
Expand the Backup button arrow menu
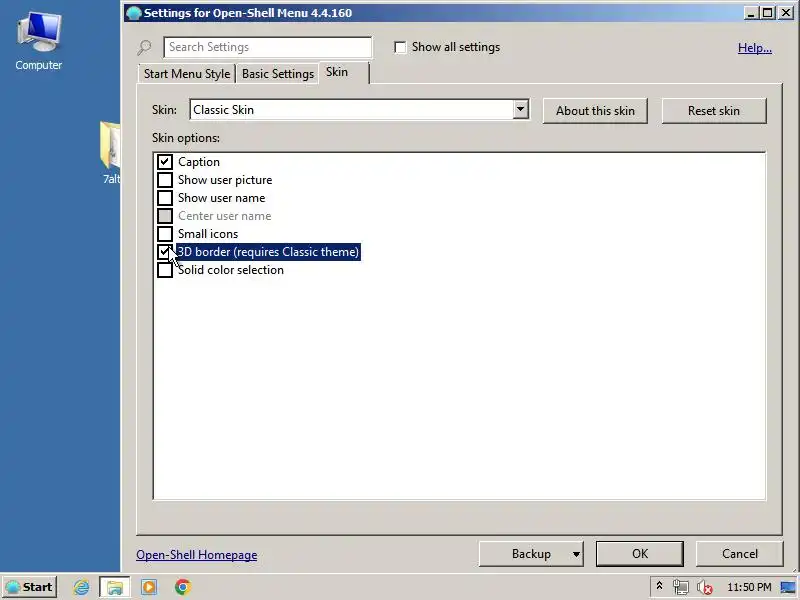click(x=576, y=554)
